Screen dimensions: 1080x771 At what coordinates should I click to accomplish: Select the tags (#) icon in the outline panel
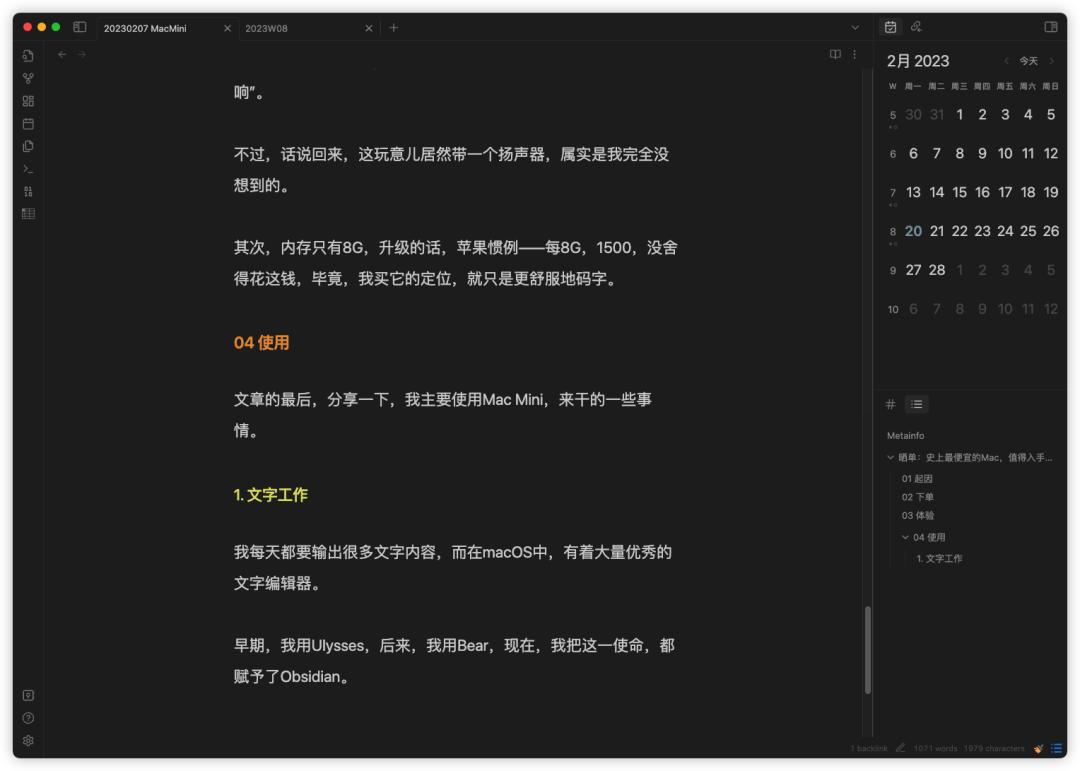(890, 404)
